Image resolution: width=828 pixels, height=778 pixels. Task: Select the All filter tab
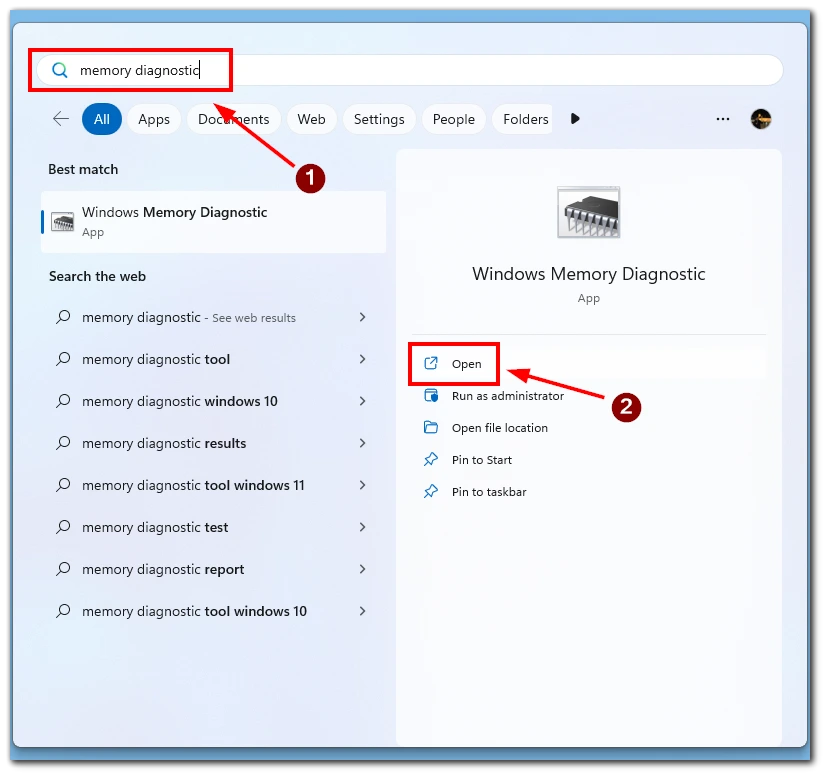pos(102,119)
